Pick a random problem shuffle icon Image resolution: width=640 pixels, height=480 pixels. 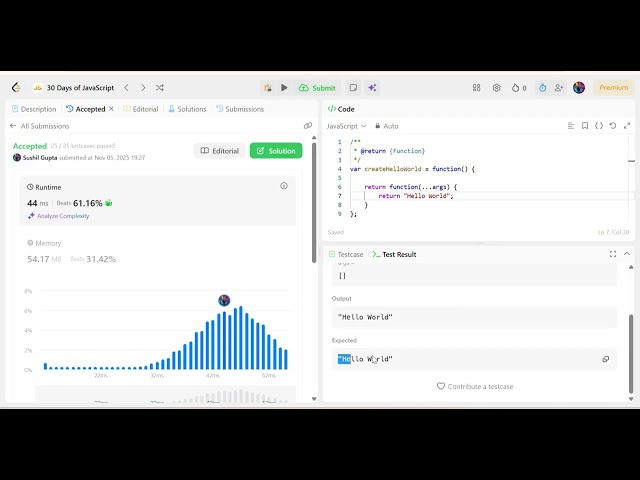pos(160,88)
